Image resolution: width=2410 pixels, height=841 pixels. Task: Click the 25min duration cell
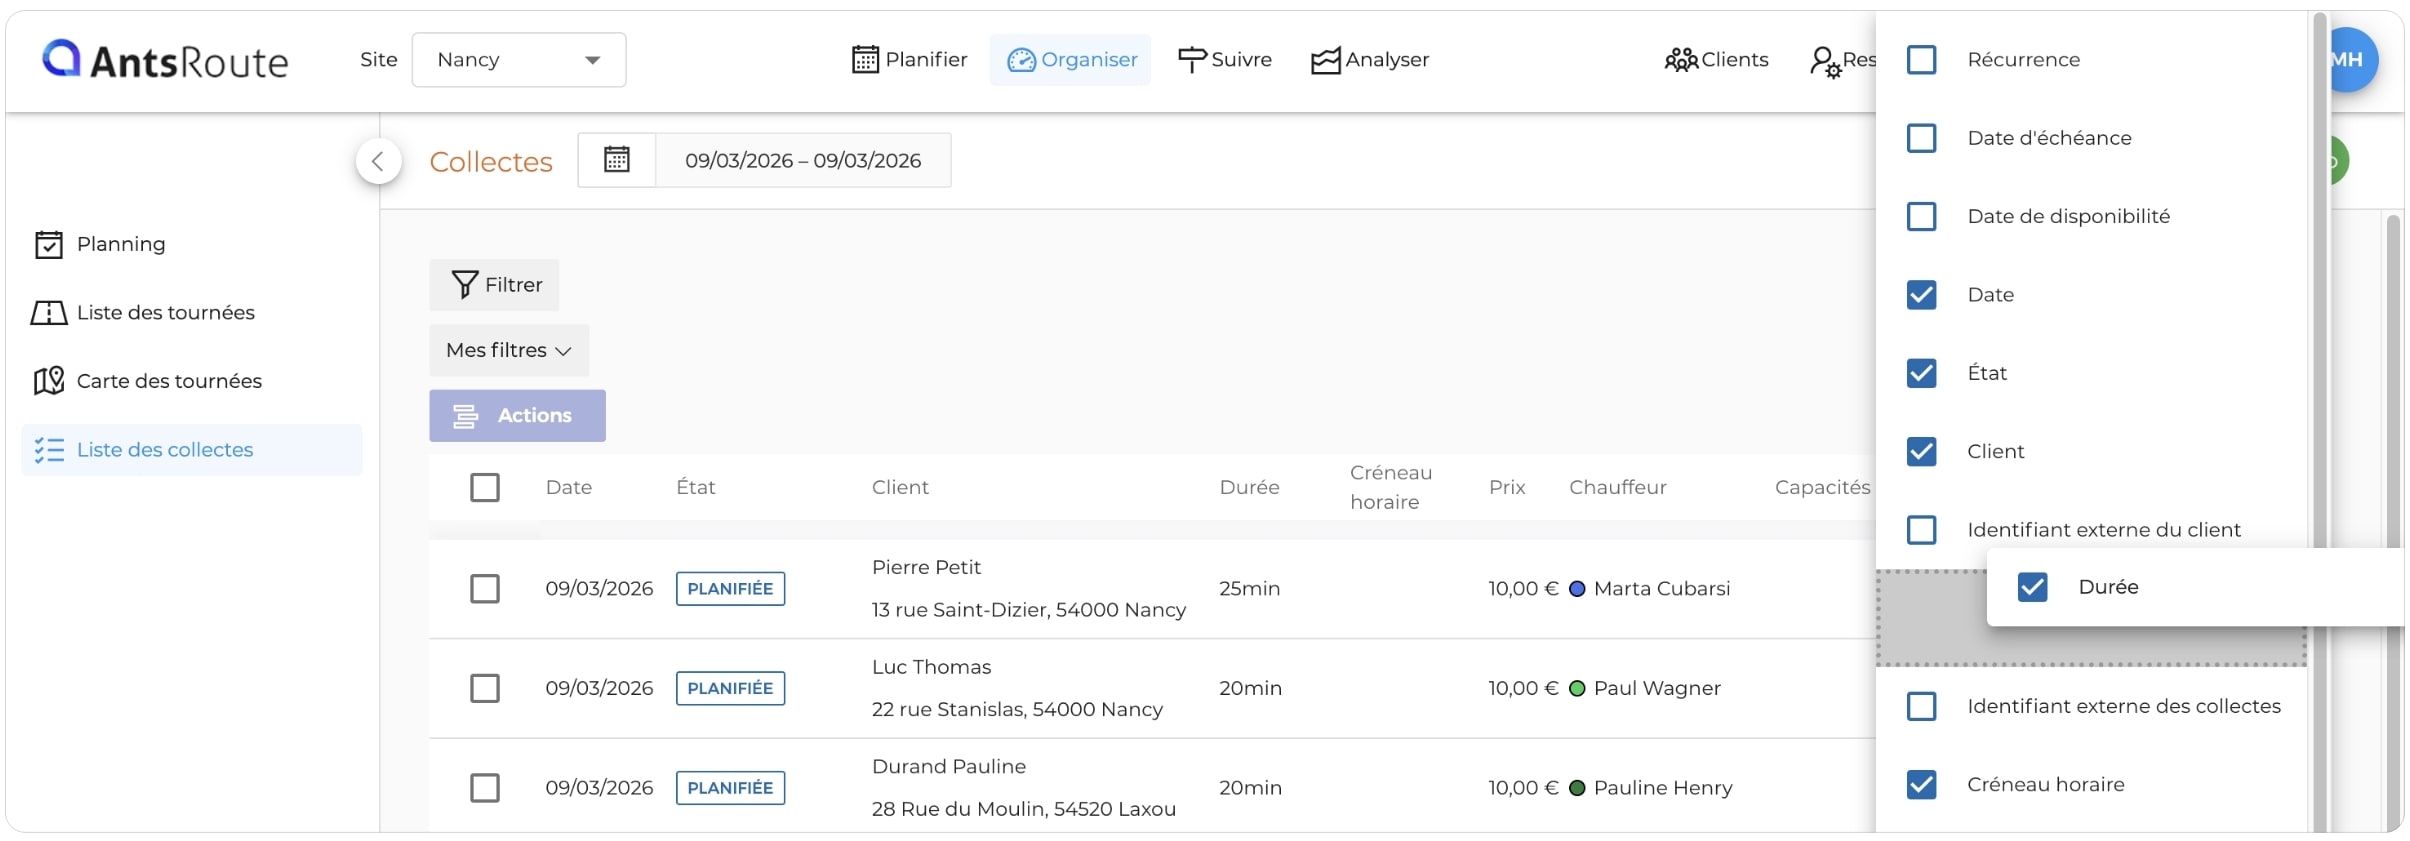coord(1249,589)
